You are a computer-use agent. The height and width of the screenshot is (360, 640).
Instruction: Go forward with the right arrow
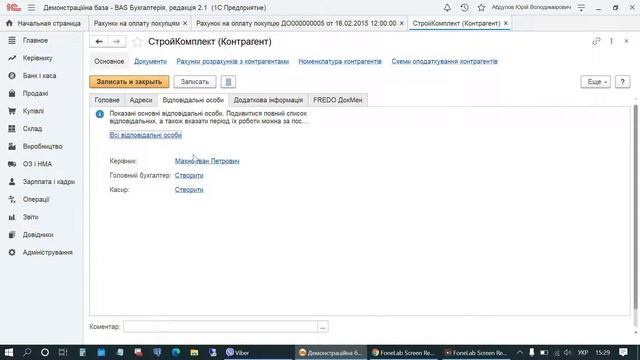(x=117, y=41)
